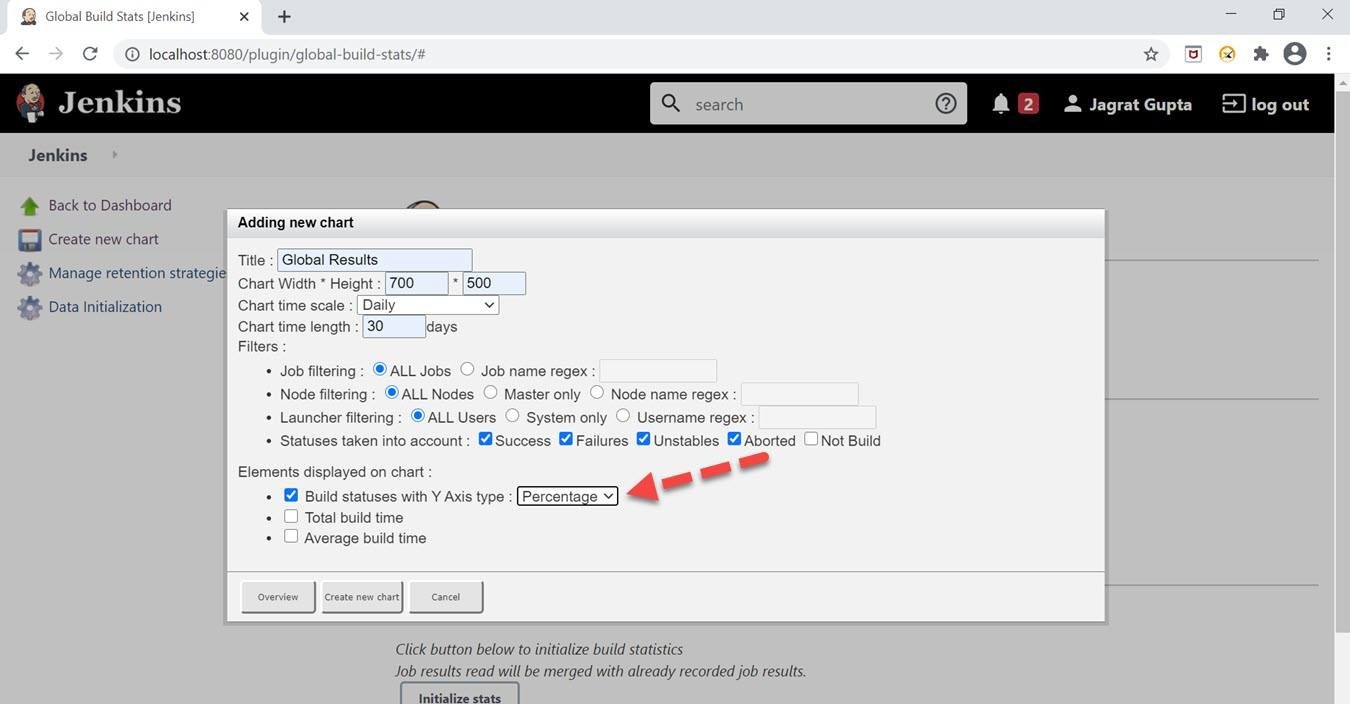
Task: Click the Back to Dashboard house icon
Action: pos(28,204)
